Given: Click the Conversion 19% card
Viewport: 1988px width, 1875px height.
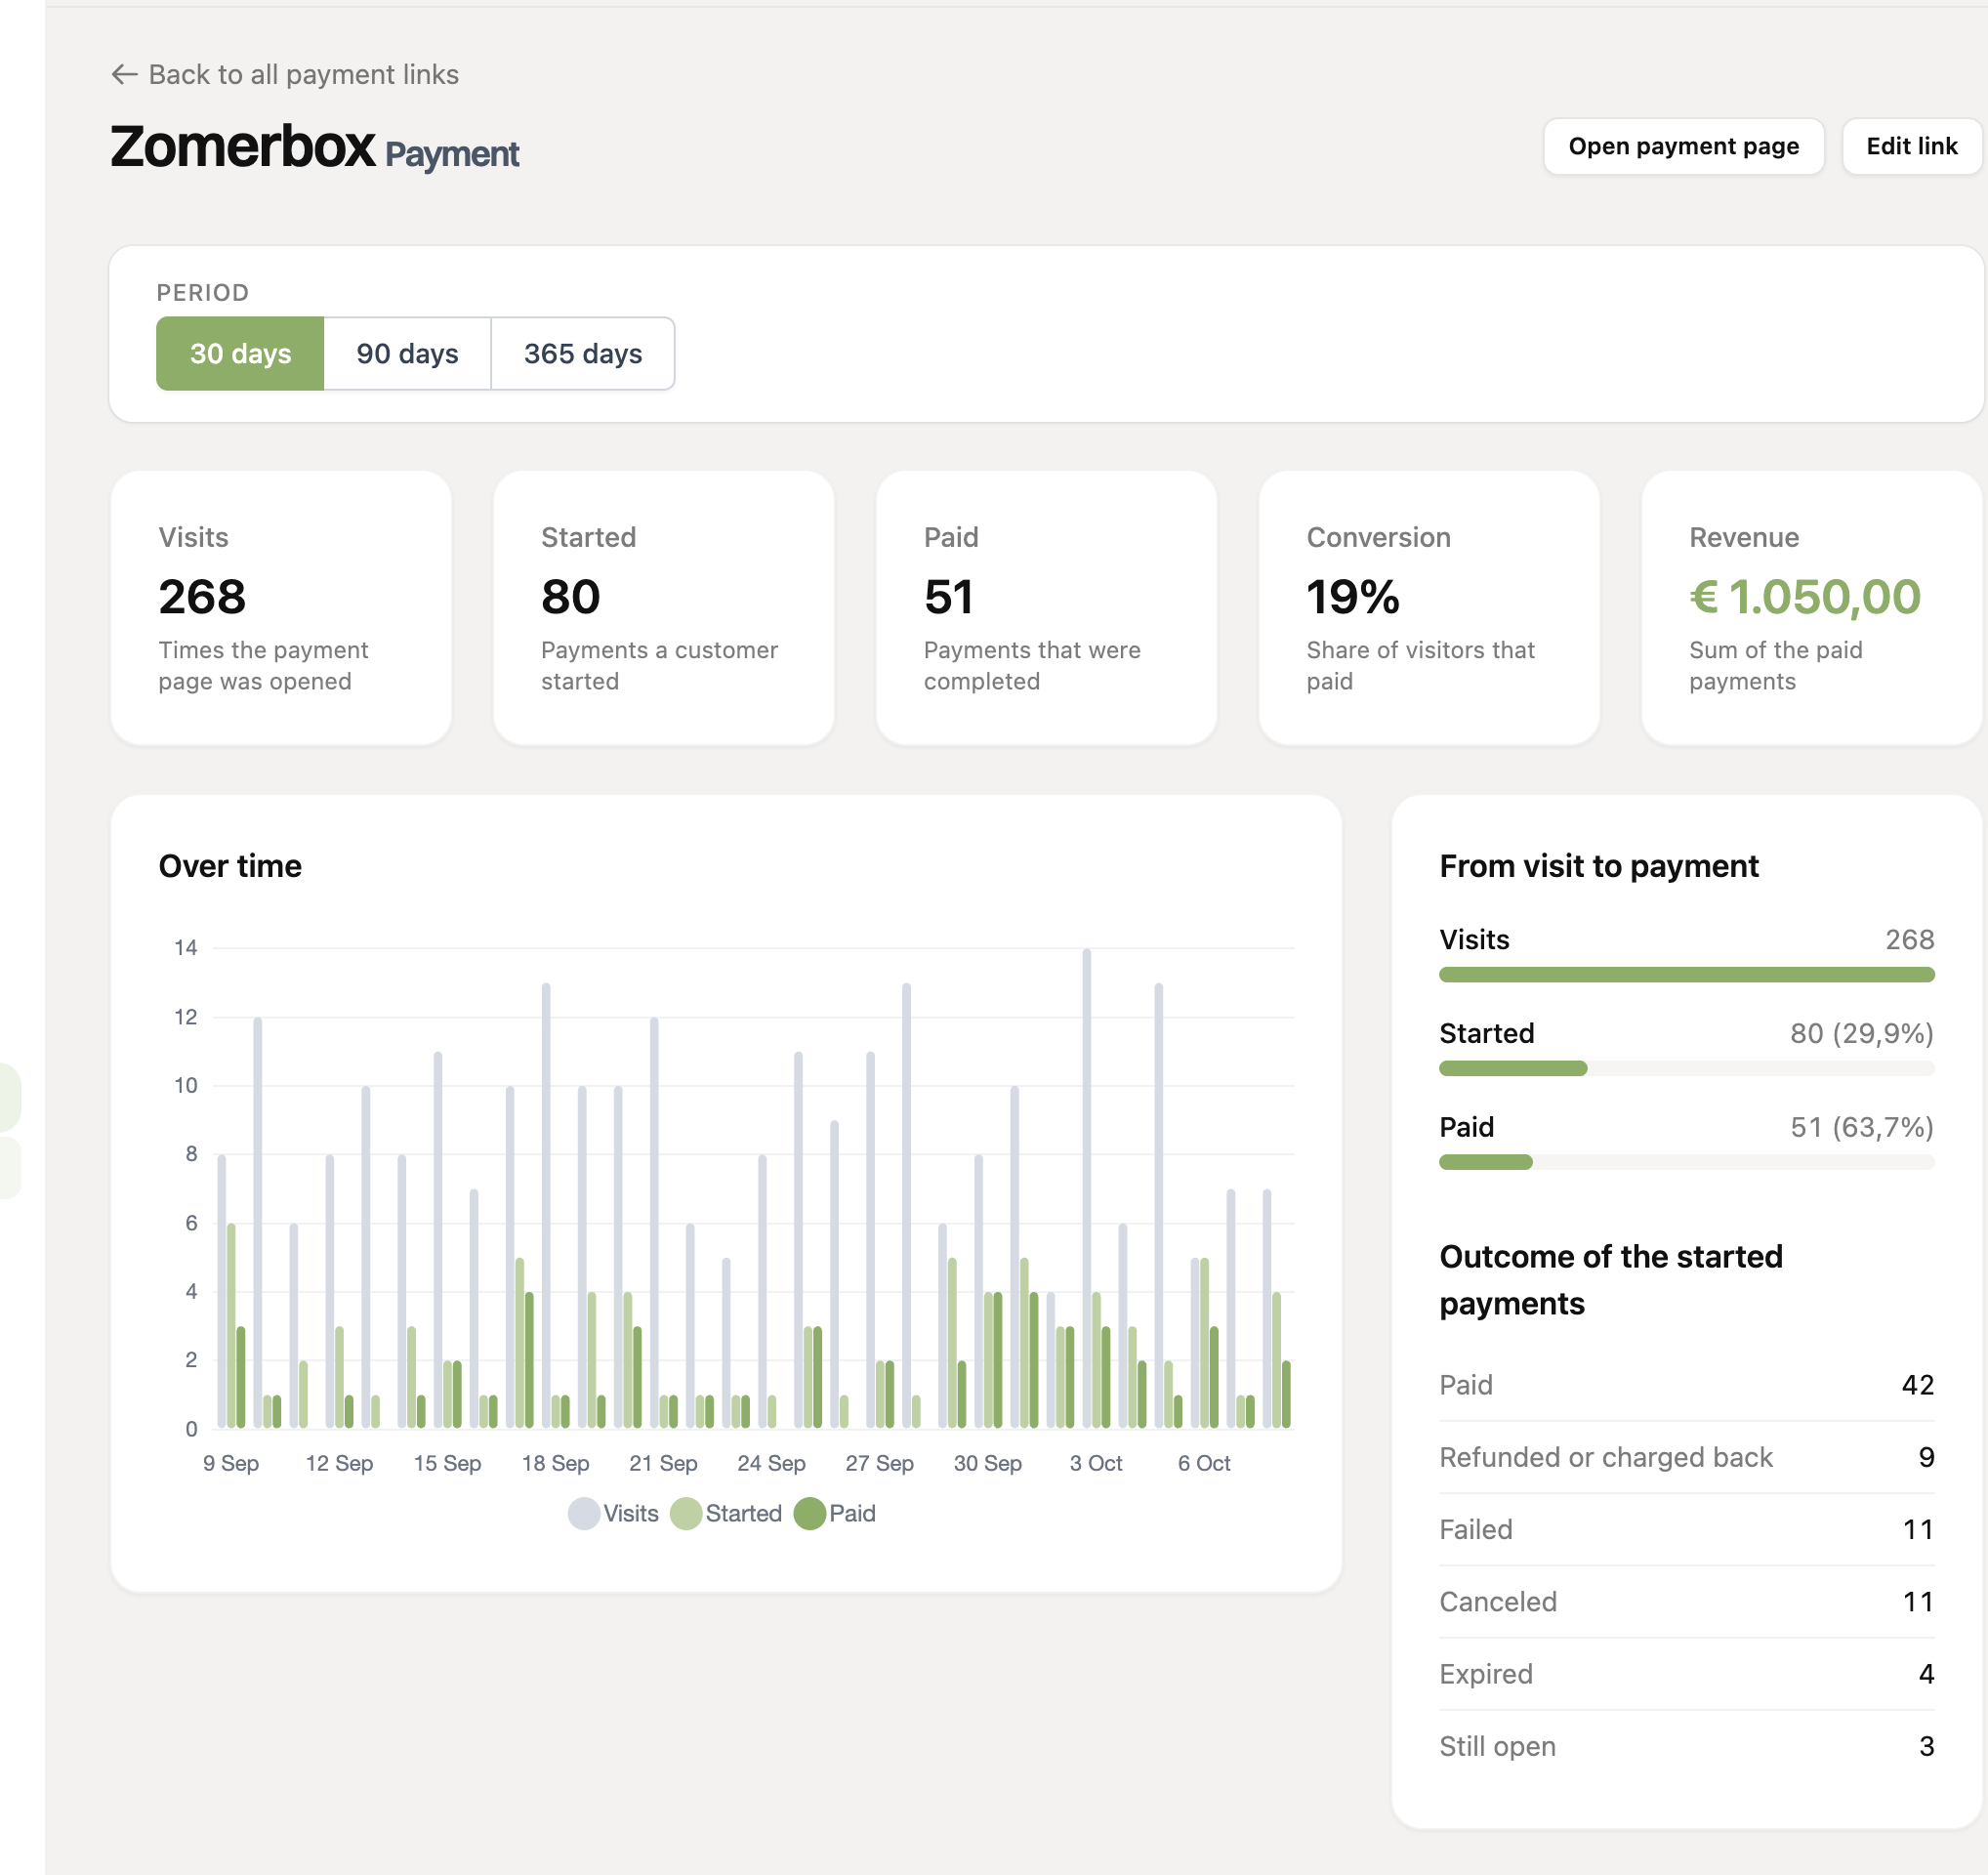Looking at the screenshot, I should [1429, 608].
